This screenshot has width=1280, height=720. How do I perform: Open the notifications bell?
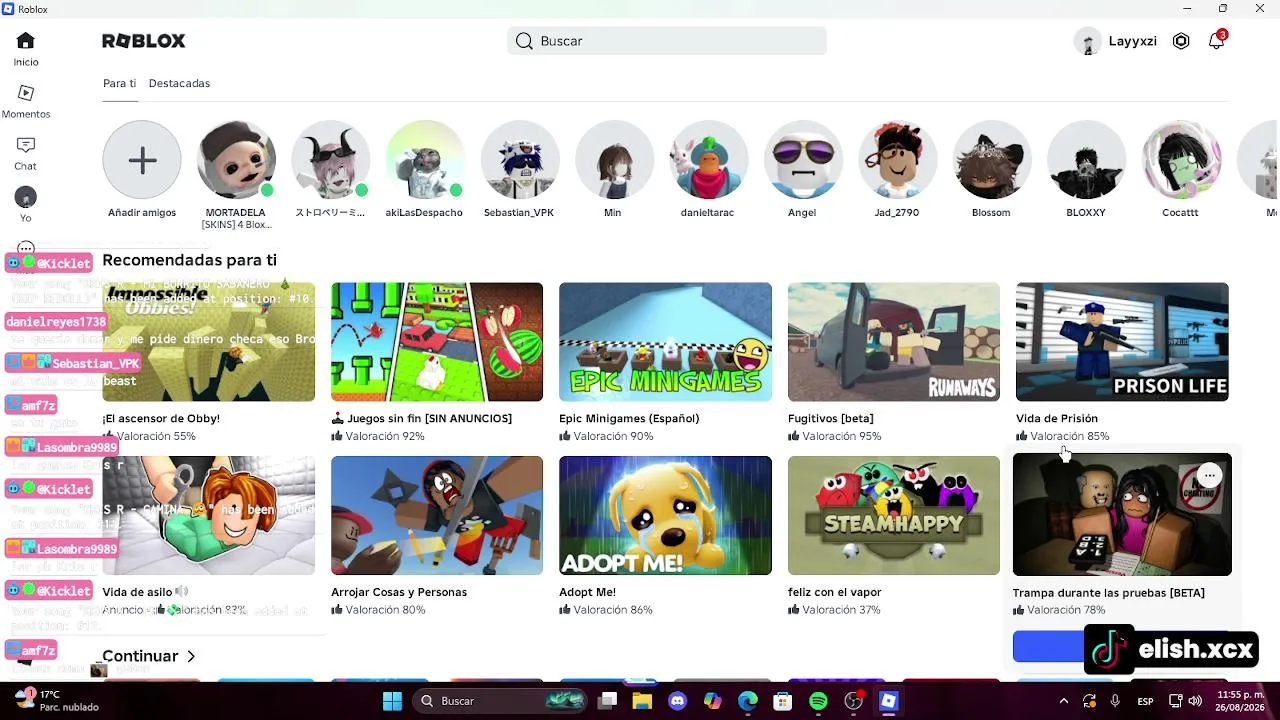click(1216, 41)
